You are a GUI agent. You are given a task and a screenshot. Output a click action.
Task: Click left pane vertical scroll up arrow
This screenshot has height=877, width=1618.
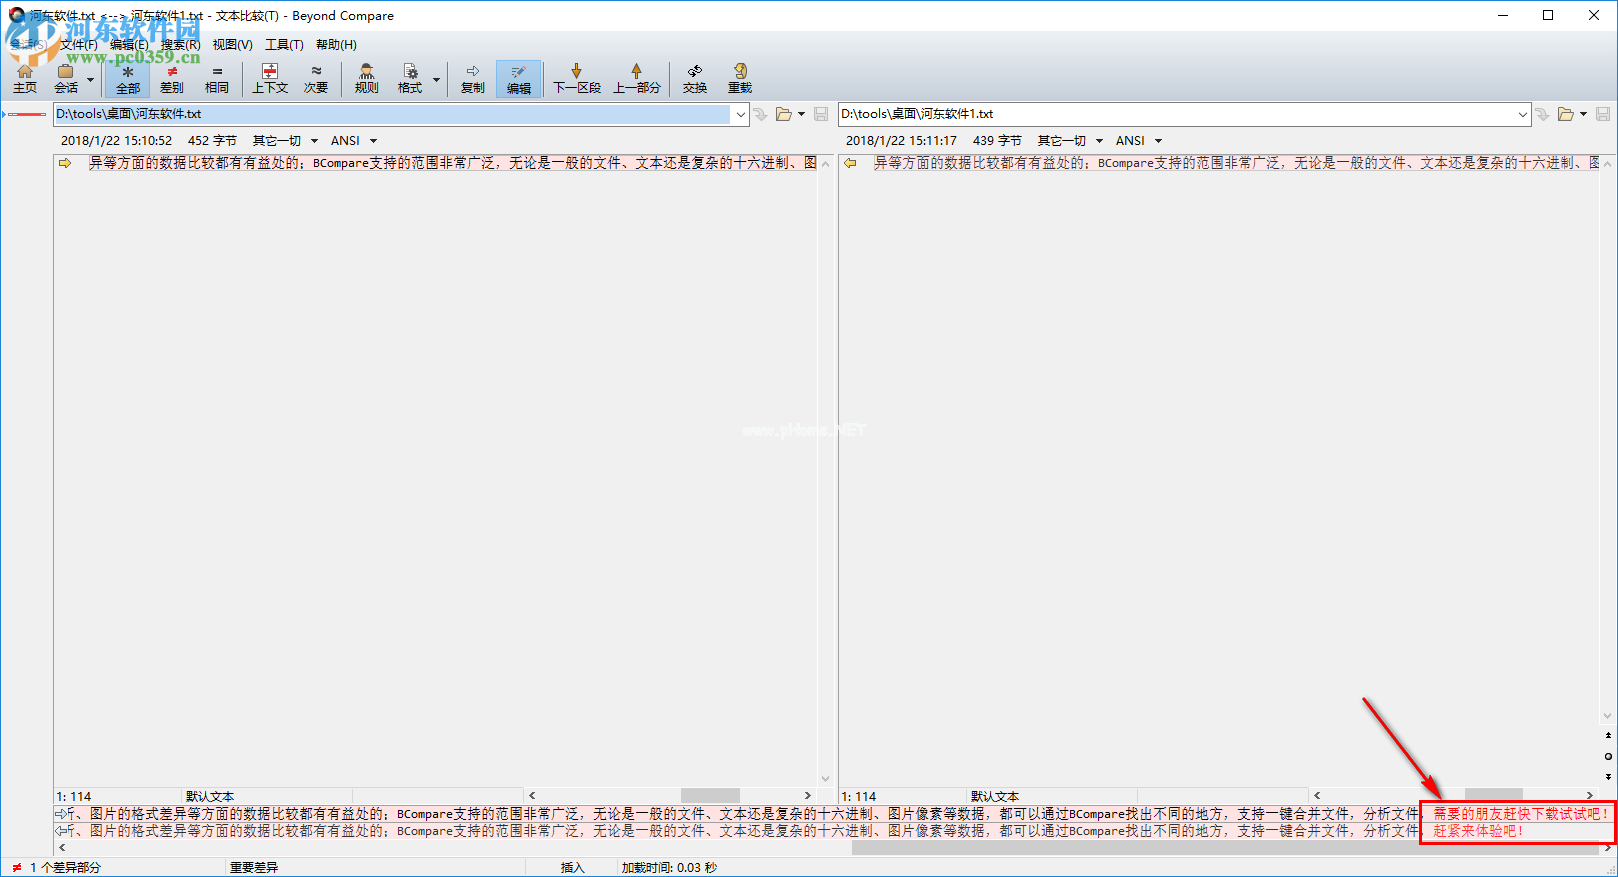coord(825,163)
